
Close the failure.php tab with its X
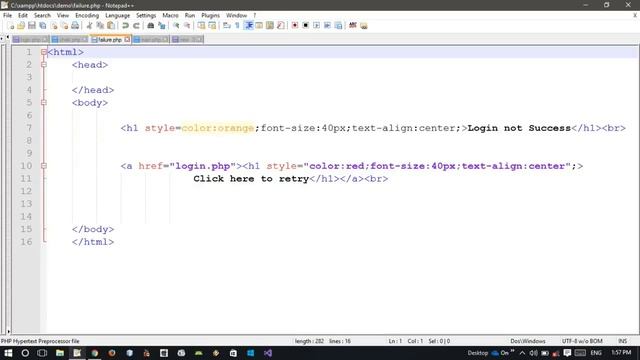[127, 40]
